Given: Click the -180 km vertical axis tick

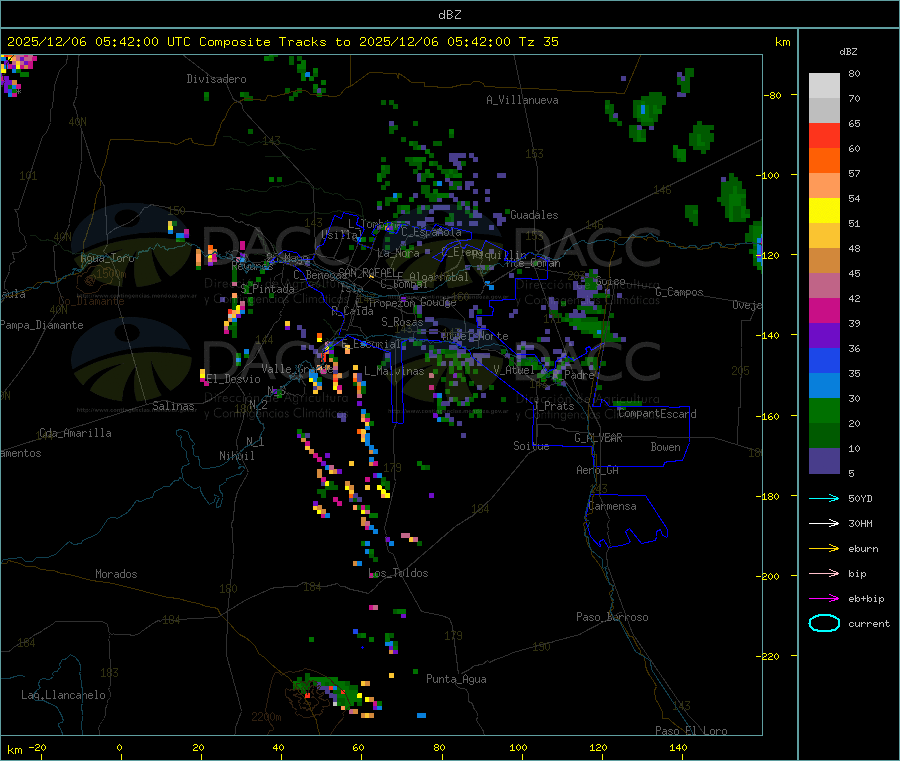Looking at the screenshot, I should (x=770, y=496).
